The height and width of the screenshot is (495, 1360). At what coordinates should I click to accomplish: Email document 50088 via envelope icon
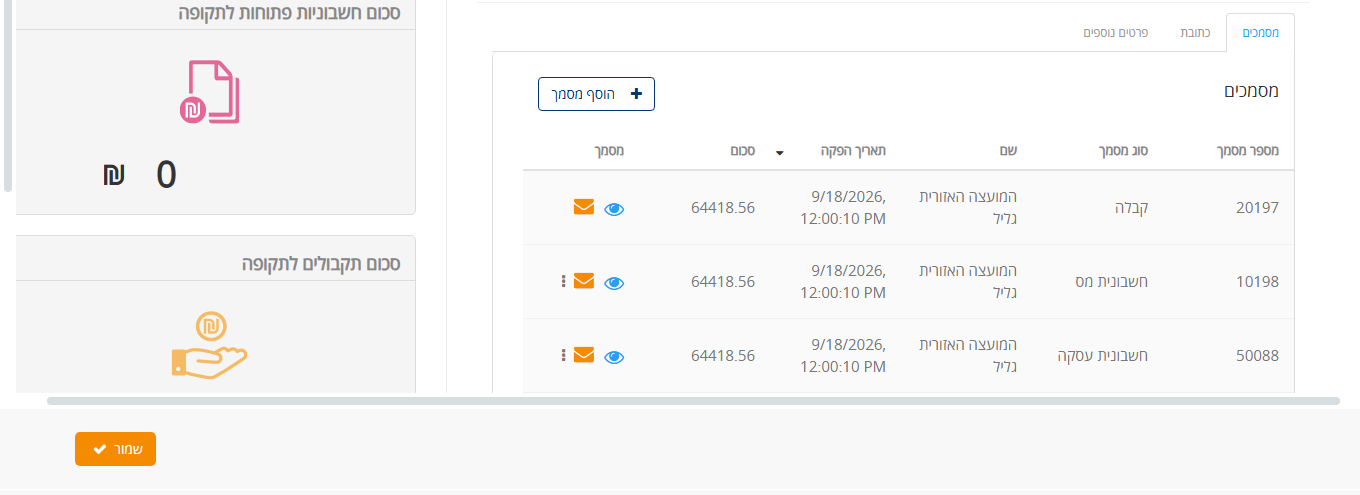coord(584,355)
